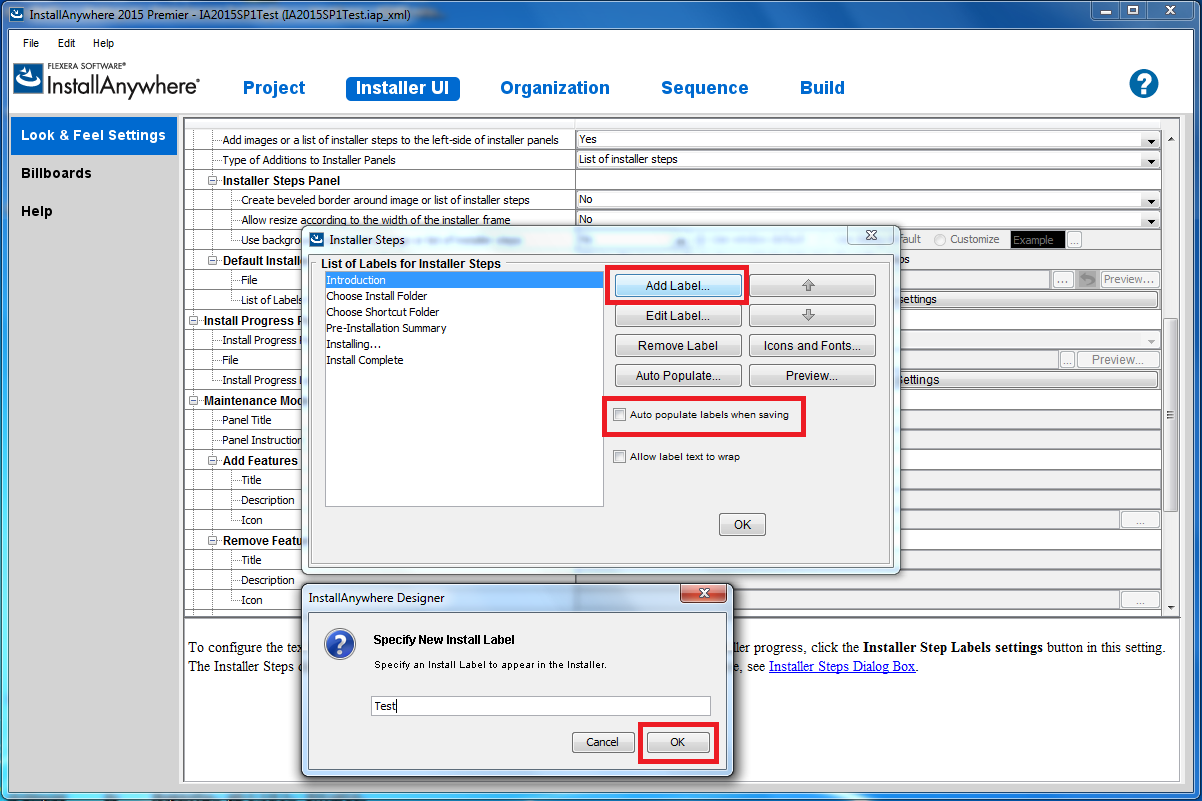
Task: Click the Installer Steps dialog title icon
Action: (x=317, y=240)
